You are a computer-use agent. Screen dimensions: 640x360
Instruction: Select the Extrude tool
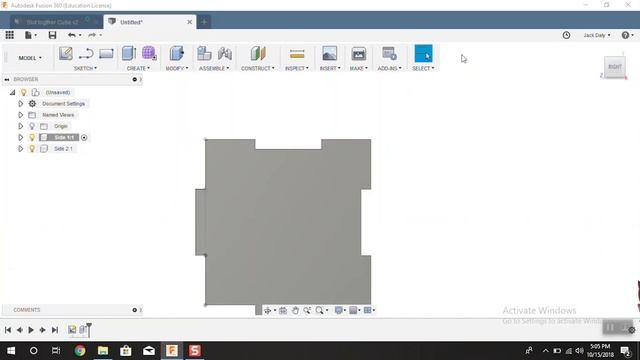pyautogui.click(x=129, y=53)
